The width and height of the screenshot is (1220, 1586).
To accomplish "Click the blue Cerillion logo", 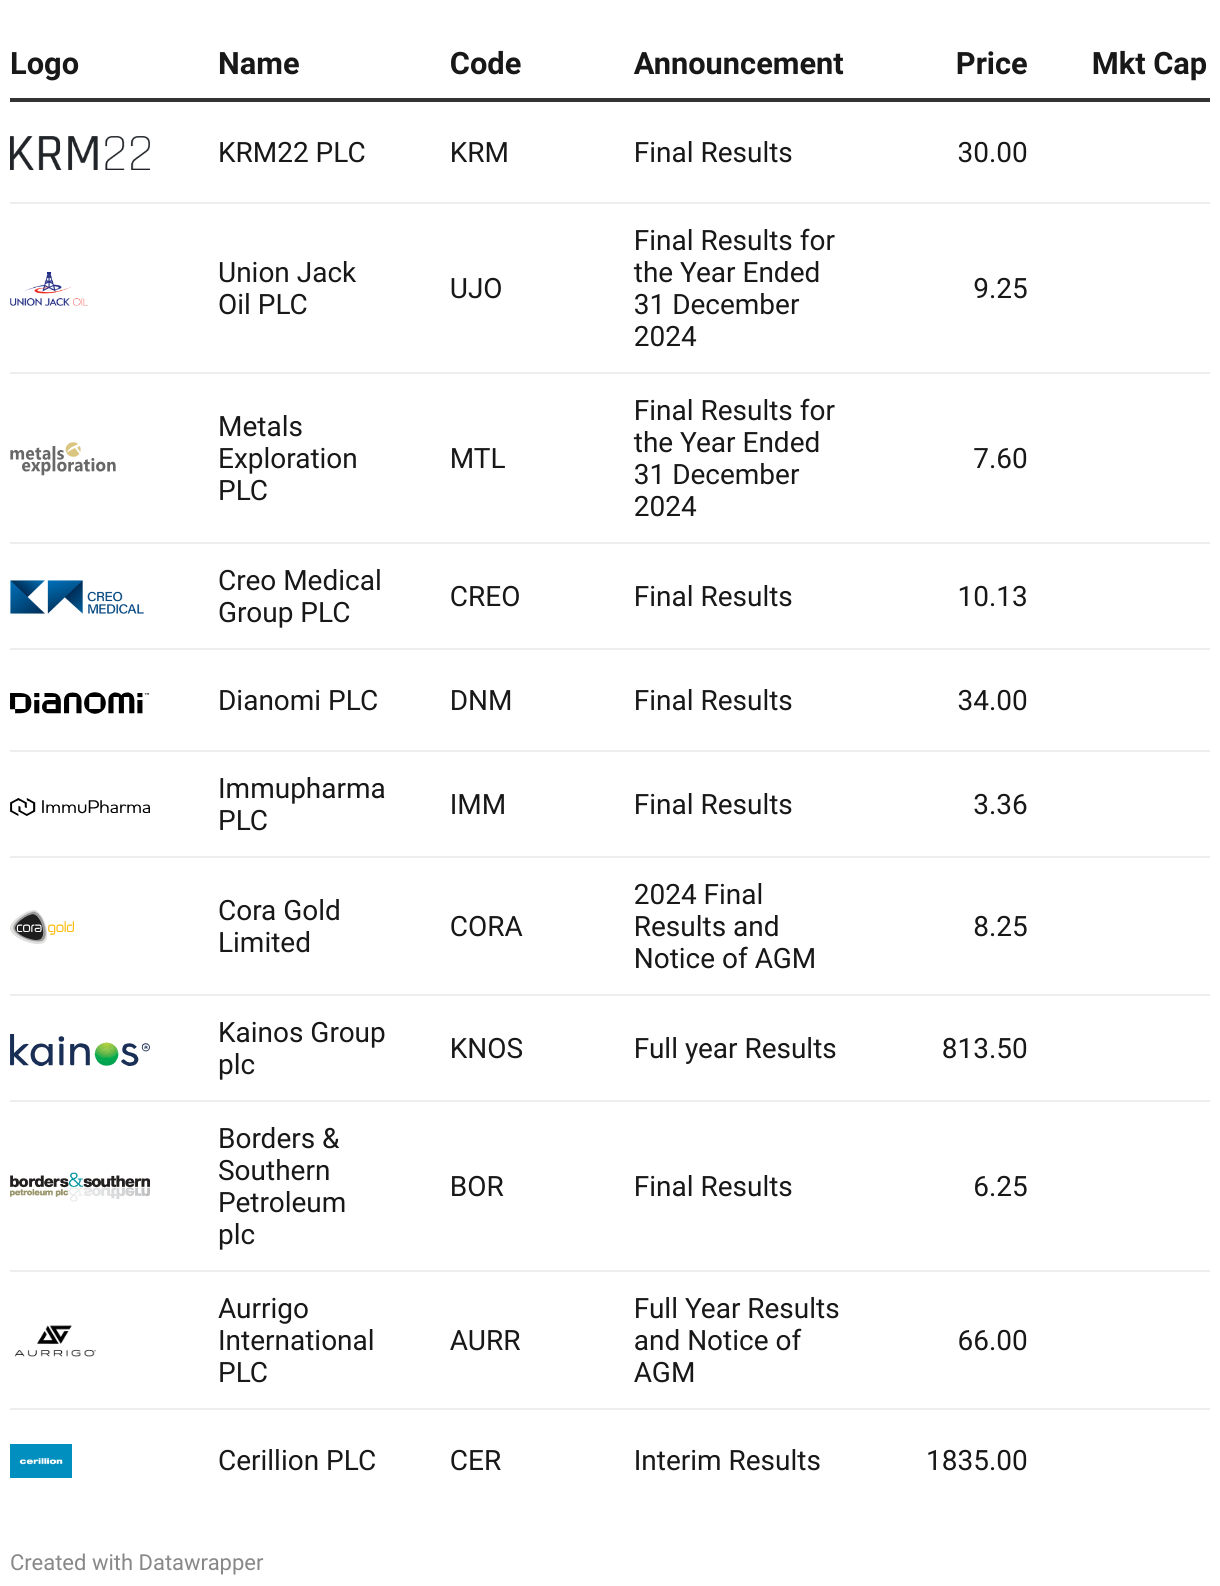I will pos(41,1461).
